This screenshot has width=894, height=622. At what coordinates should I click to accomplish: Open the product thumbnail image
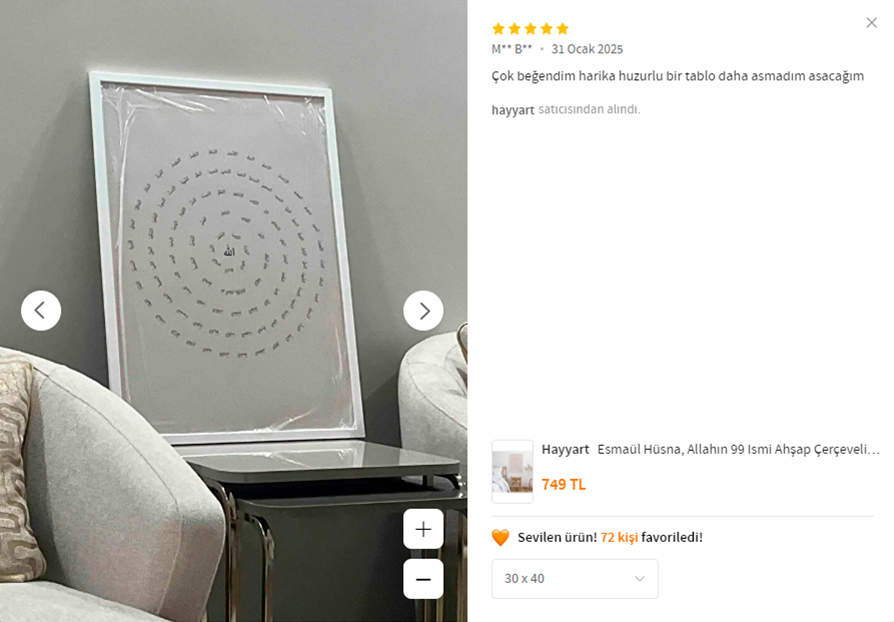[513, 471]
